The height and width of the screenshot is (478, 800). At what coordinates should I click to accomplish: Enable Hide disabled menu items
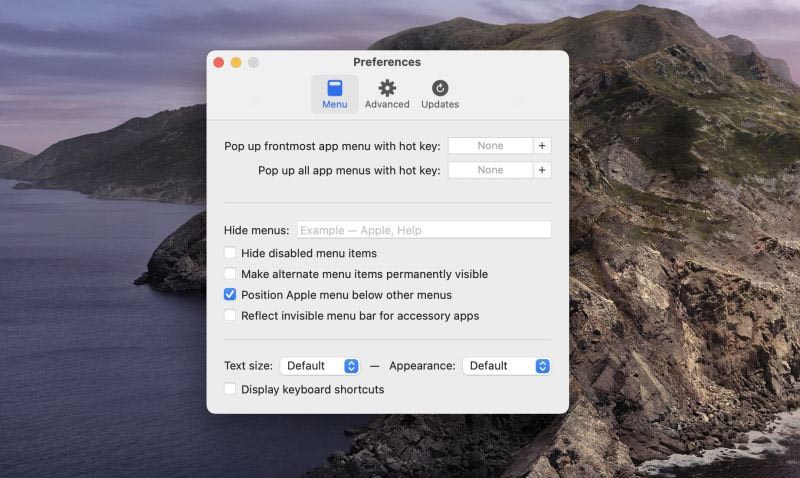pyautogui.click(x=230, y=253)
